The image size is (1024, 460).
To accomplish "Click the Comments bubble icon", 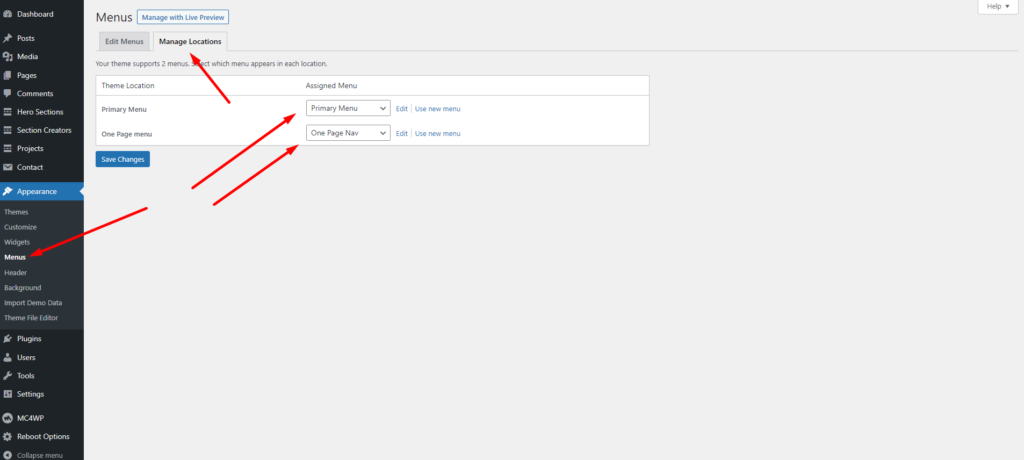I will pyautogui.click(x=8, y=93).
